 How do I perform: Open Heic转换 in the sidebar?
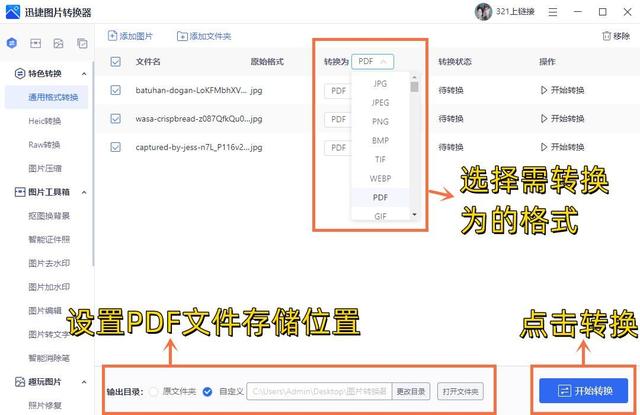tap(44, 121)
